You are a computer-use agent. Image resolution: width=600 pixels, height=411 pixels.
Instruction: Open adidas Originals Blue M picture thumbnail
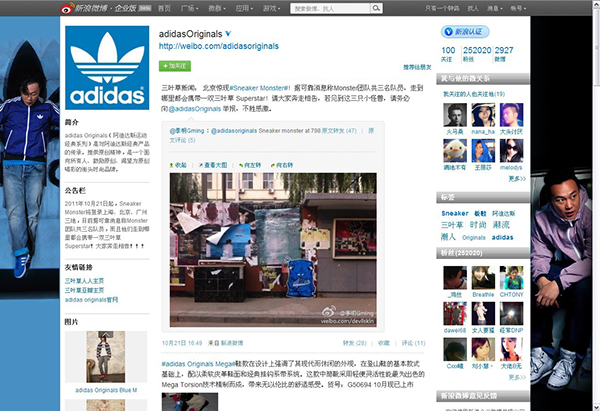click(106, 357)
